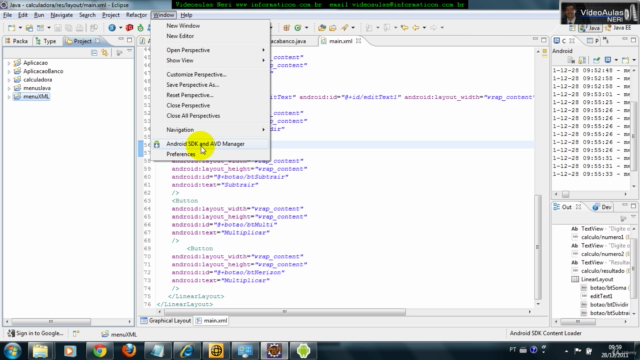The image size is (640, 360).
Task: Click the Open Perspective icon
Action: point(572,28)
